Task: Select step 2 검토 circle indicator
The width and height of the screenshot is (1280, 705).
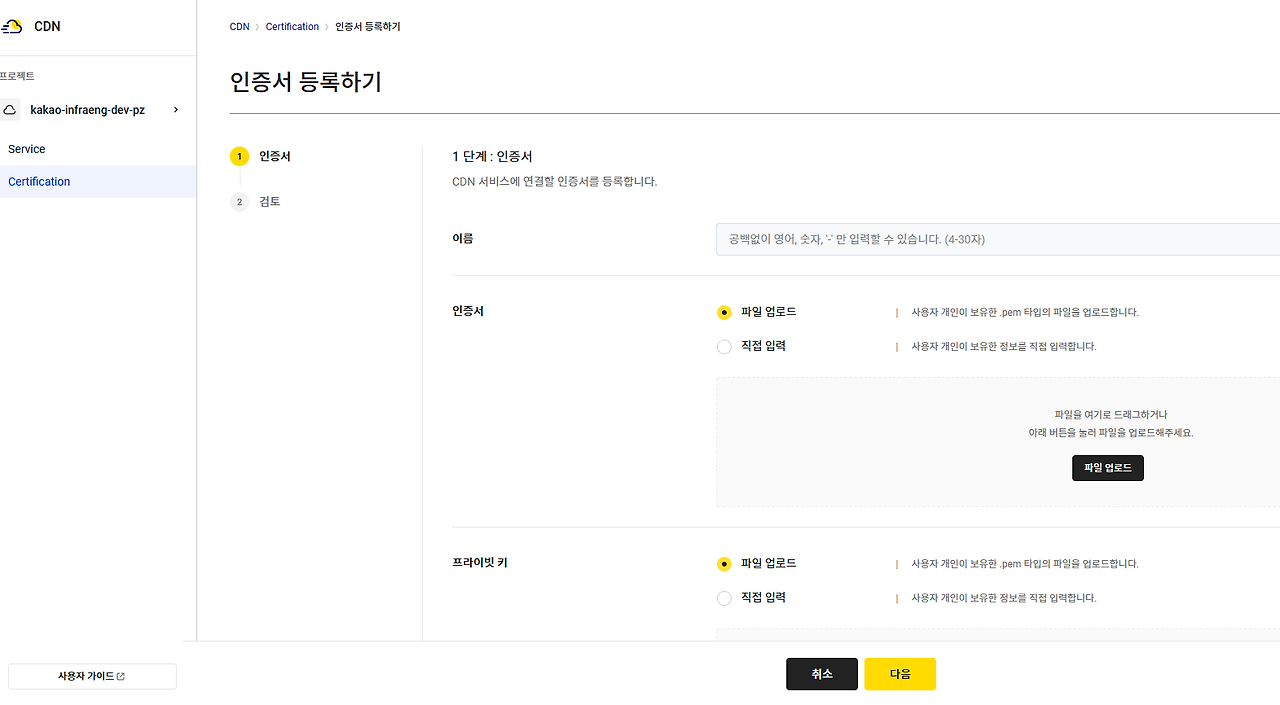Action: click(x=239, y=201)
